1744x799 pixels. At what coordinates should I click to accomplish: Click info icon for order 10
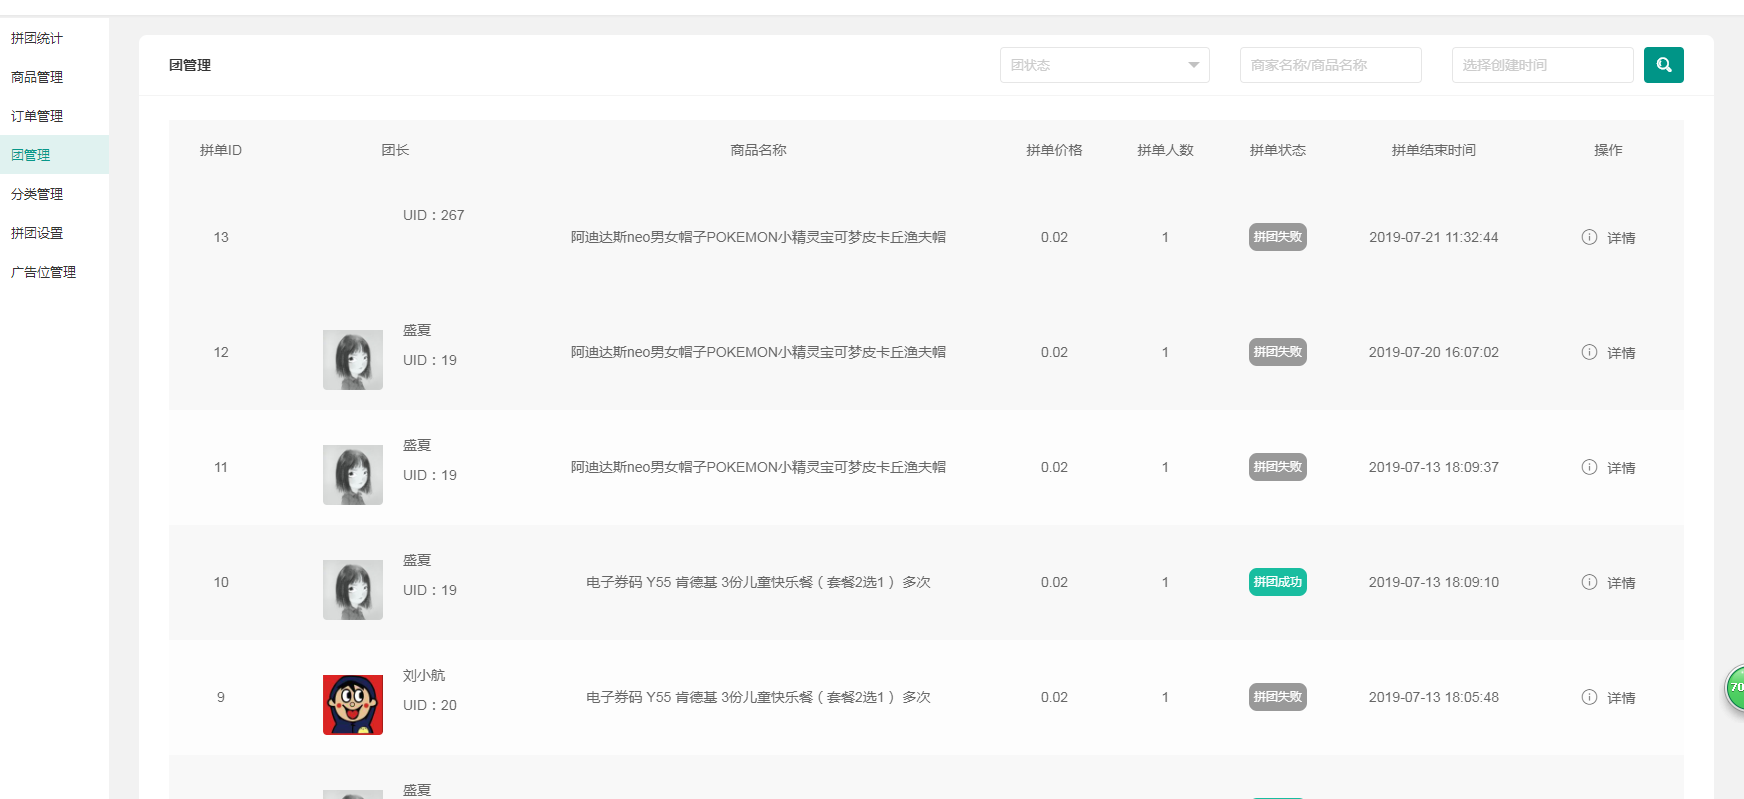pos(1589,582)
